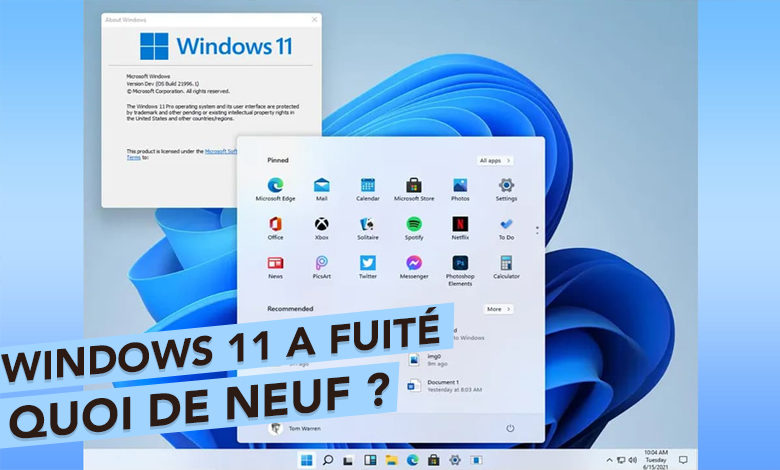Open the notification center icon
The width and height of the screenshot is (780, 470).
click(x=683, y=460)
